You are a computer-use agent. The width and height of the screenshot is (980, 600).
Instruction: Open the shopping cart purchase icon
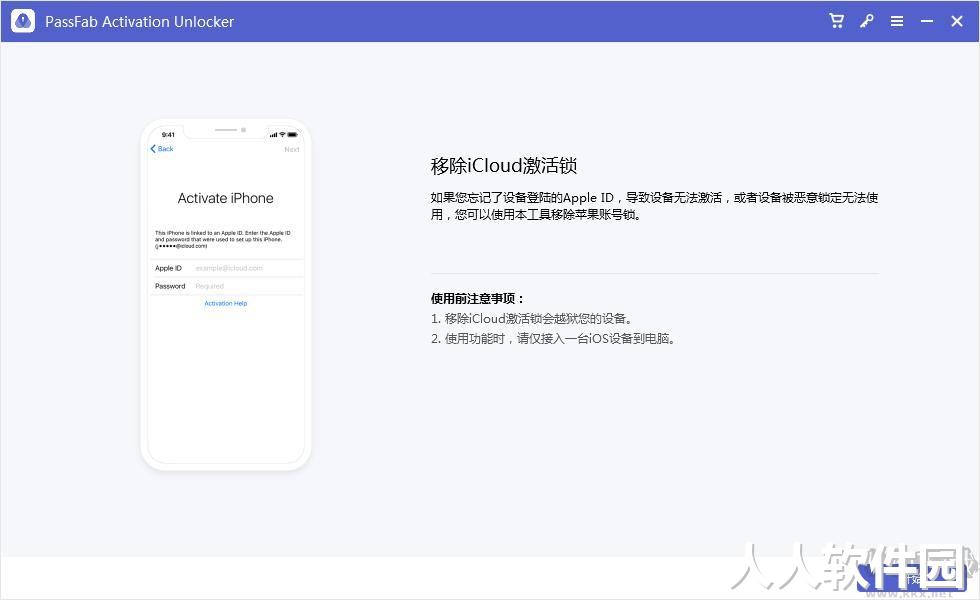[x=836, y=21]
